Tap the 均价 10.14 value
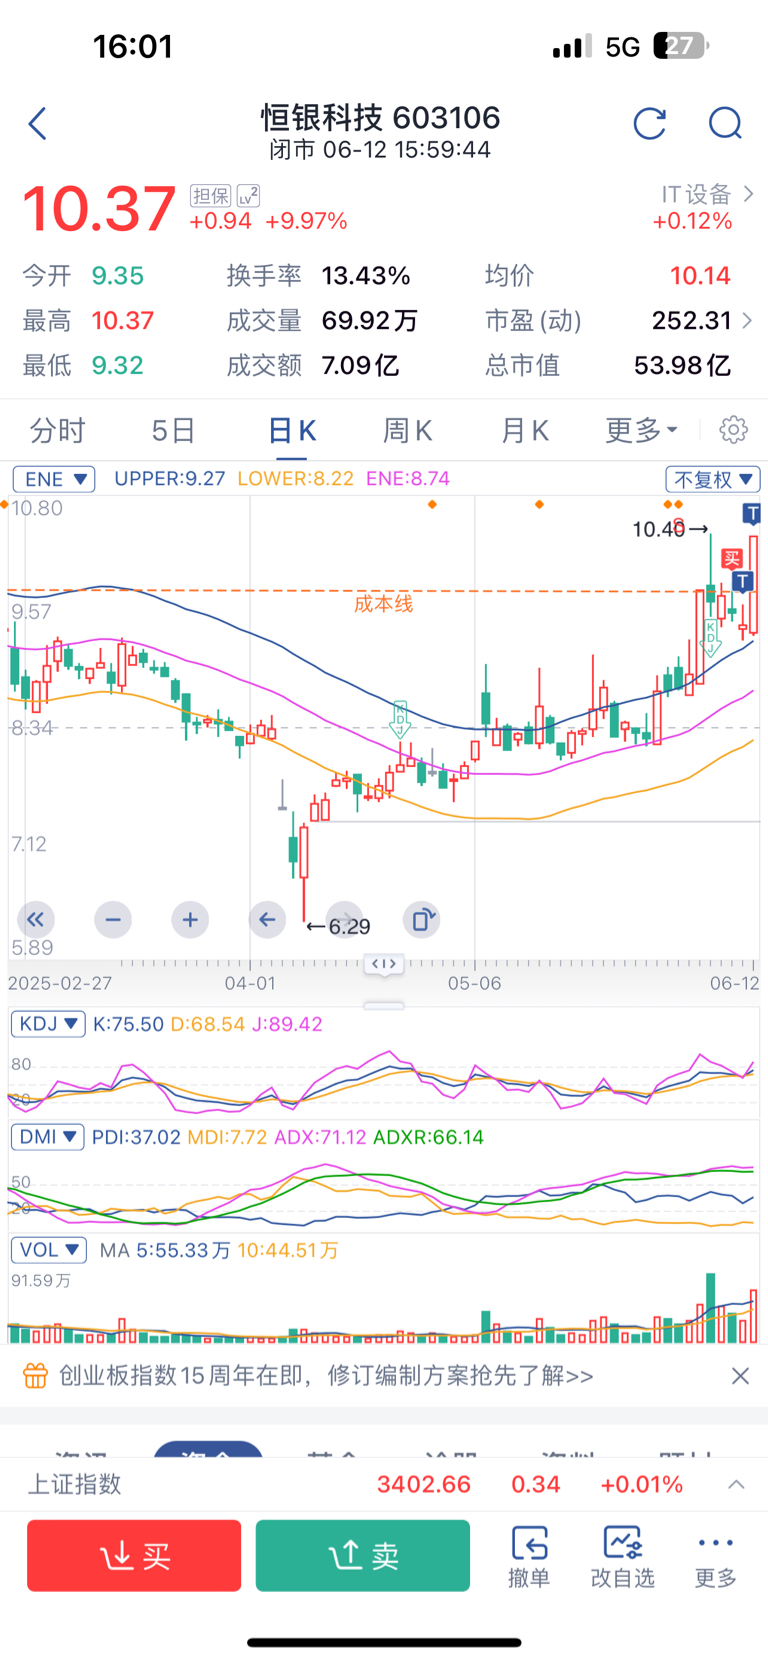This screenshot has width=768, height=1662. (x=700, y=276)
